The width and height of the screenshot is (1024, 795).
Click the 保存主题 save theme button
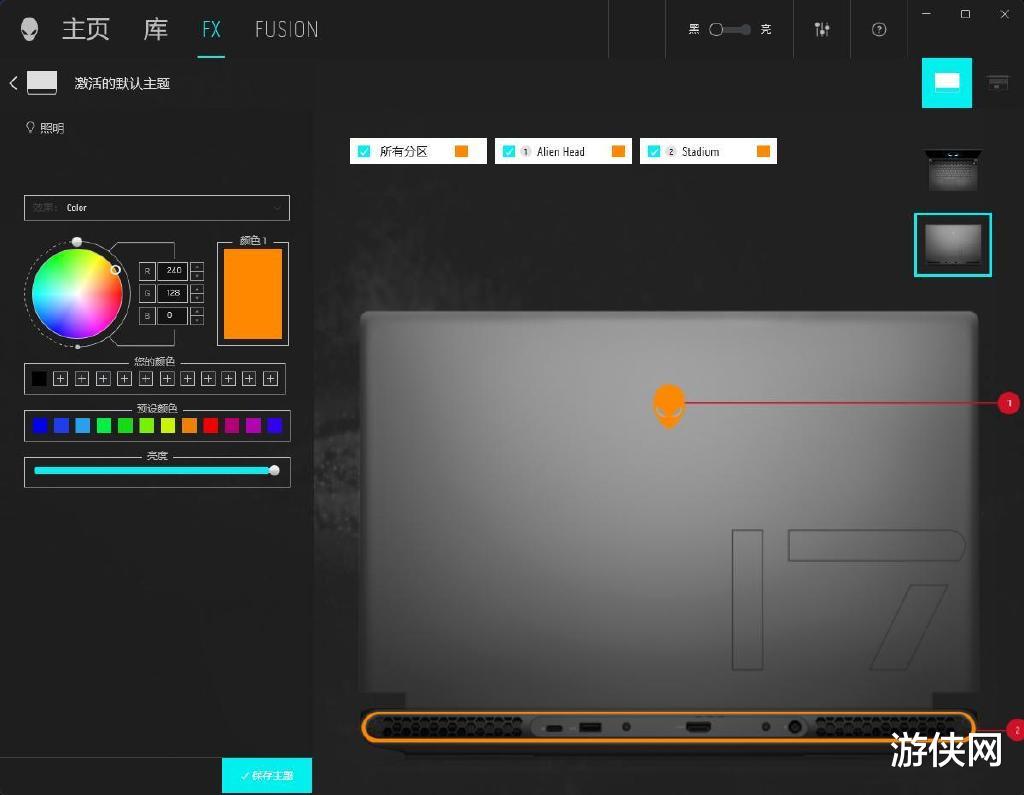[267, 775]
